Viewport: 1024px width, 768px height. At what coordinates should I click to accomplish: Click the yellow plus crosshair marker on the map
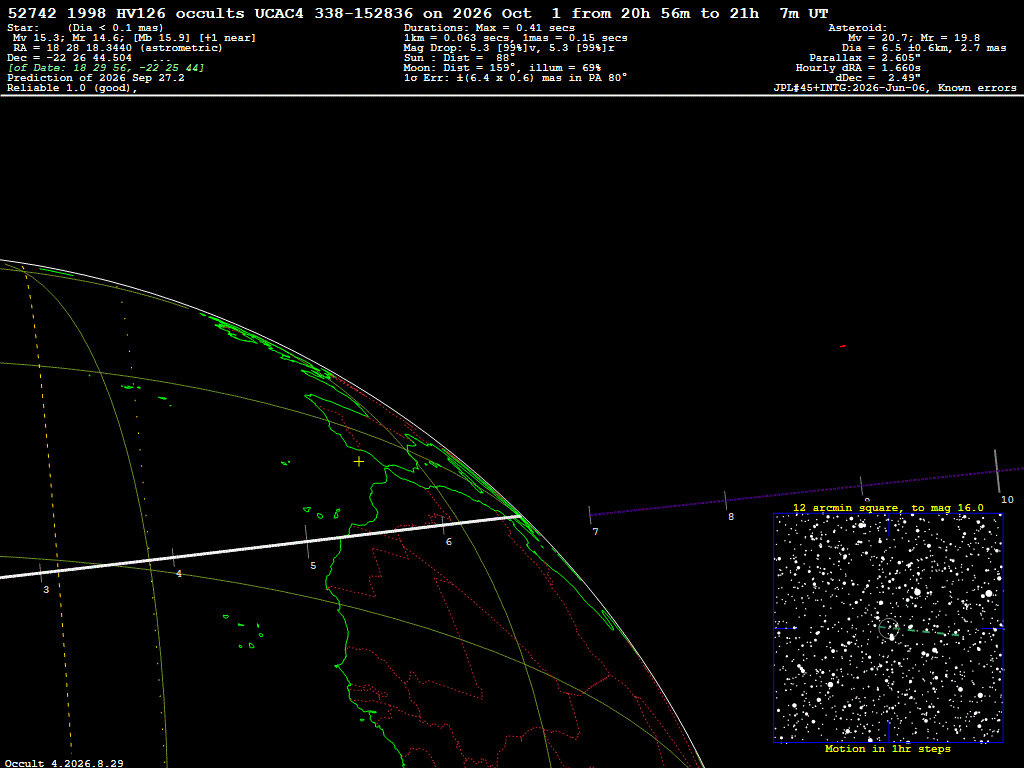[359, 462]
